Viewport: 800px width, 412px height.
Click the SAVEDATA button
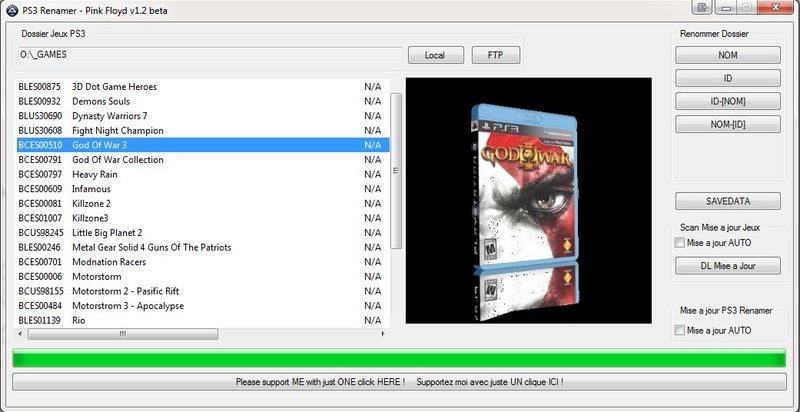[x=728, y=201]
